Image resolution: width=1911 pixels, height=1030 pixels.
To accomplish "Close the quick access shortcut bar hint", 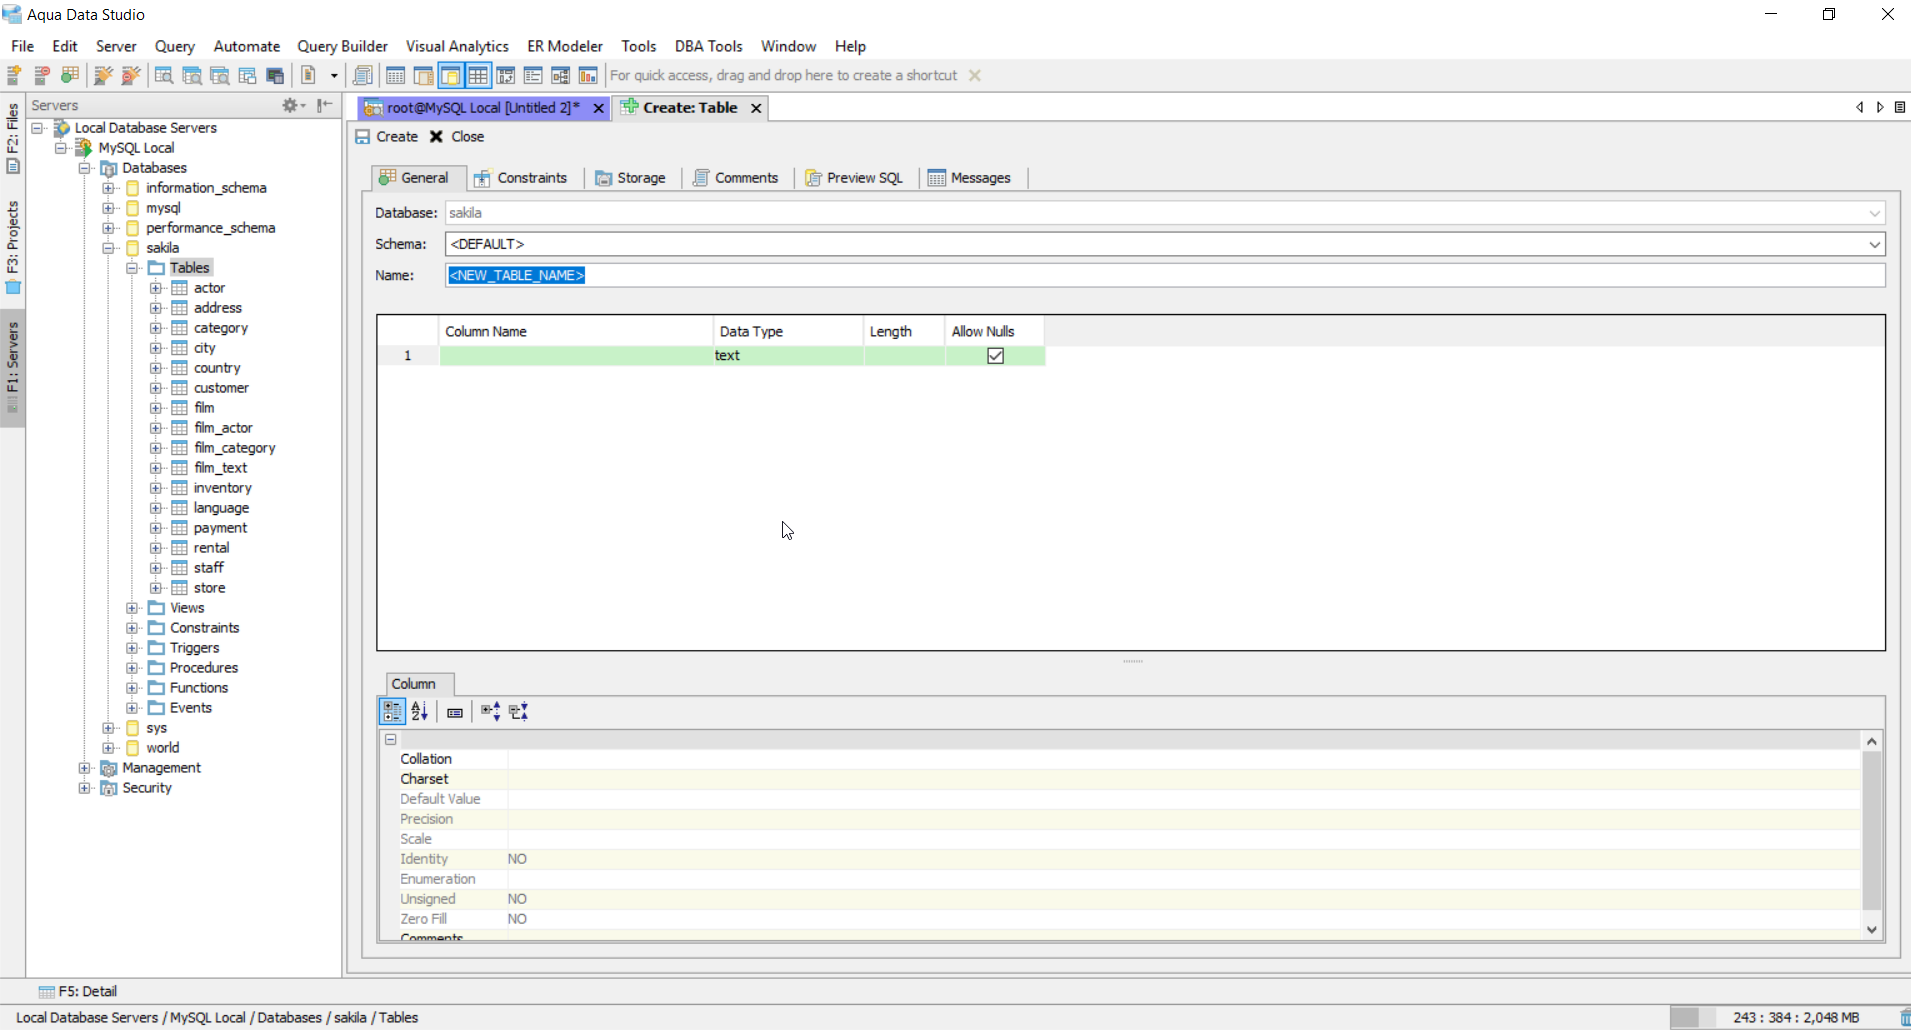I will (975, 76).
